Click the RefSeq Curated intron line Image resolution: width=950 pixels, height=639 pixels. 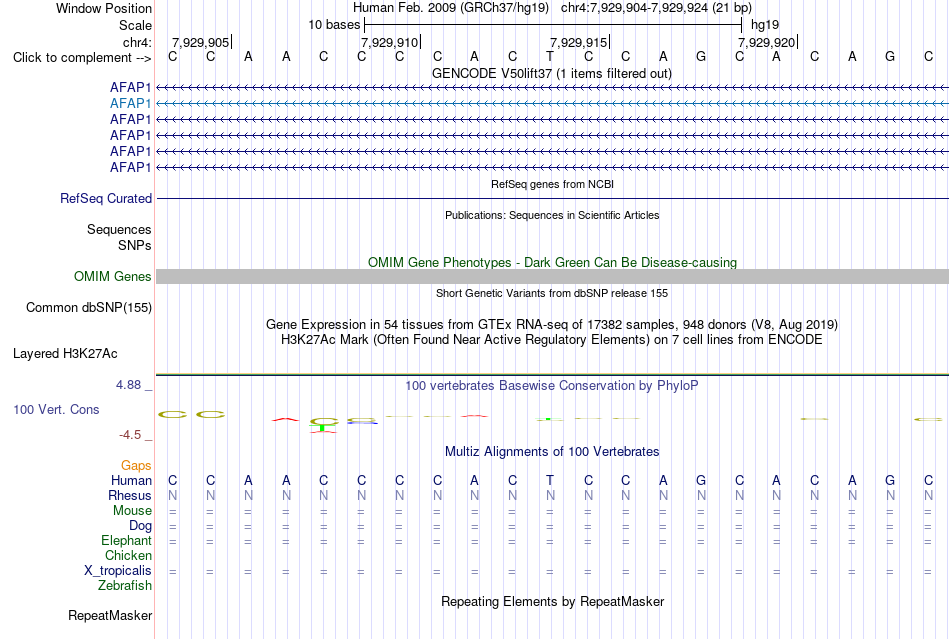point(553,199)
